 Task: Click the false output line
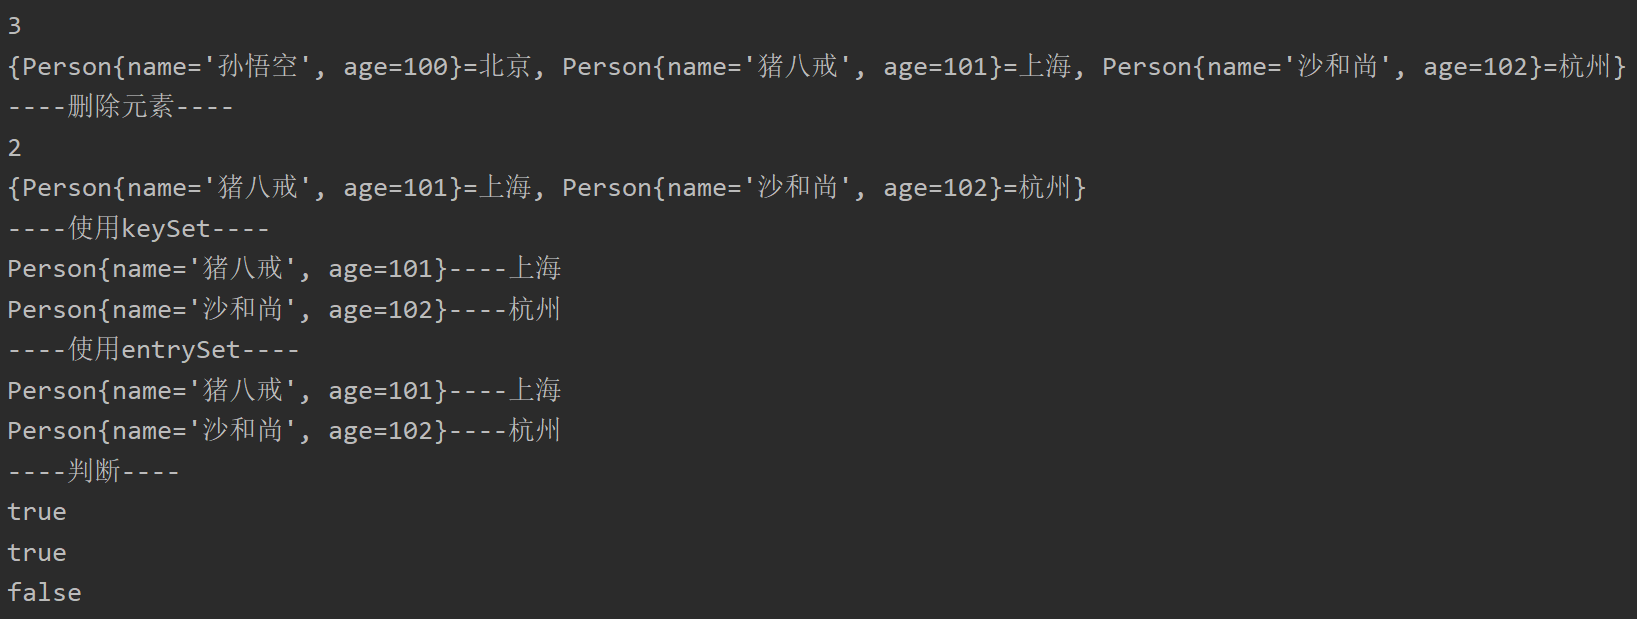[x=44, y=593]
